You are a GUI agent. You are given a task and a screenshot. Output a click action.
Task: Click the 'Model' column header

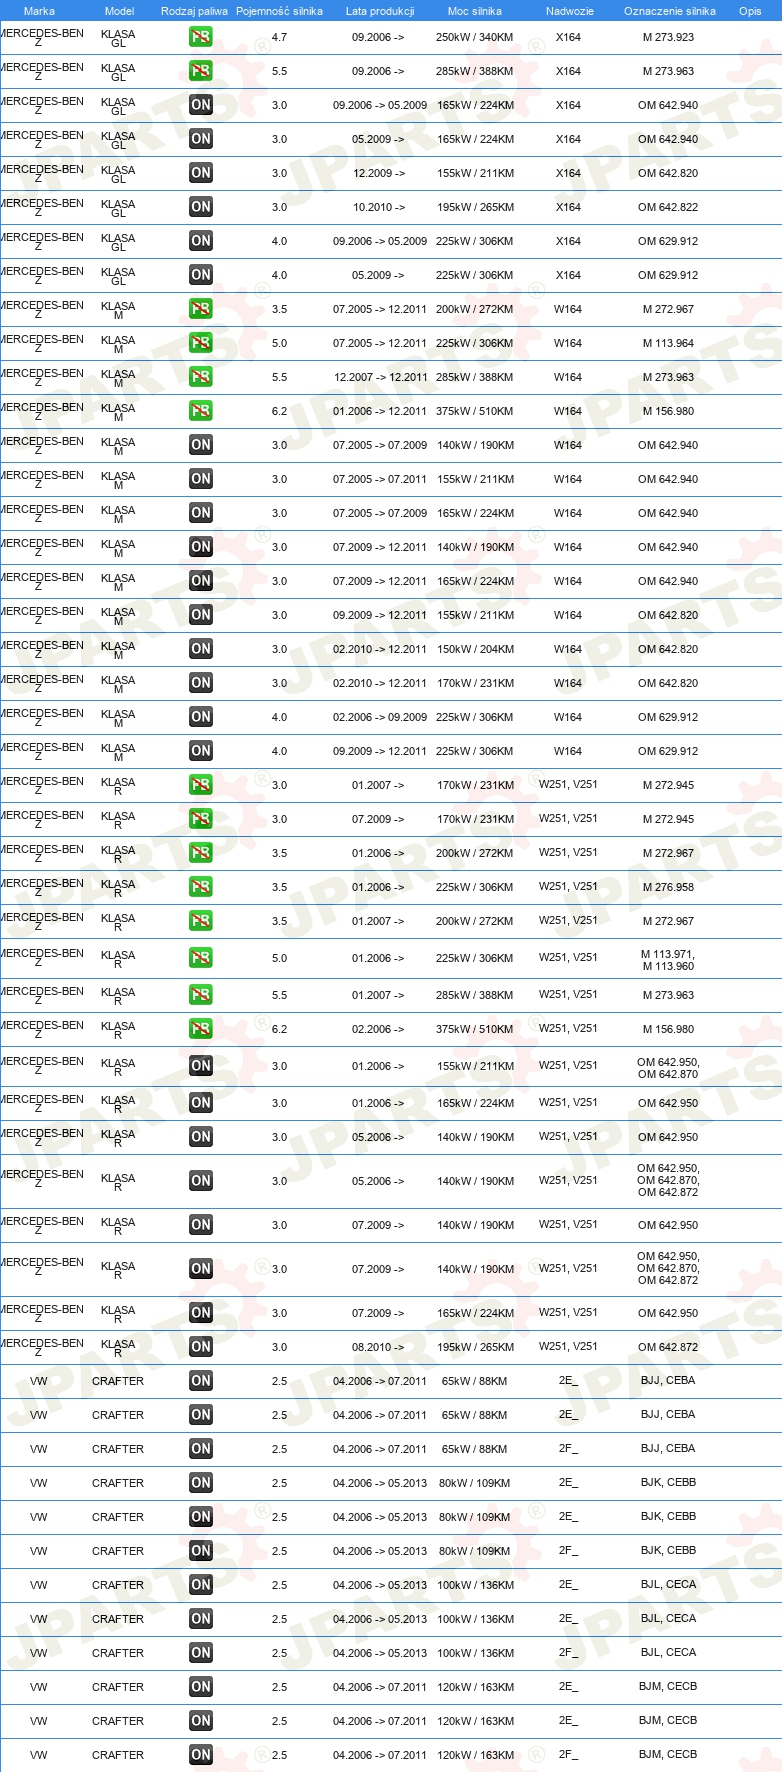pos(119,11)
